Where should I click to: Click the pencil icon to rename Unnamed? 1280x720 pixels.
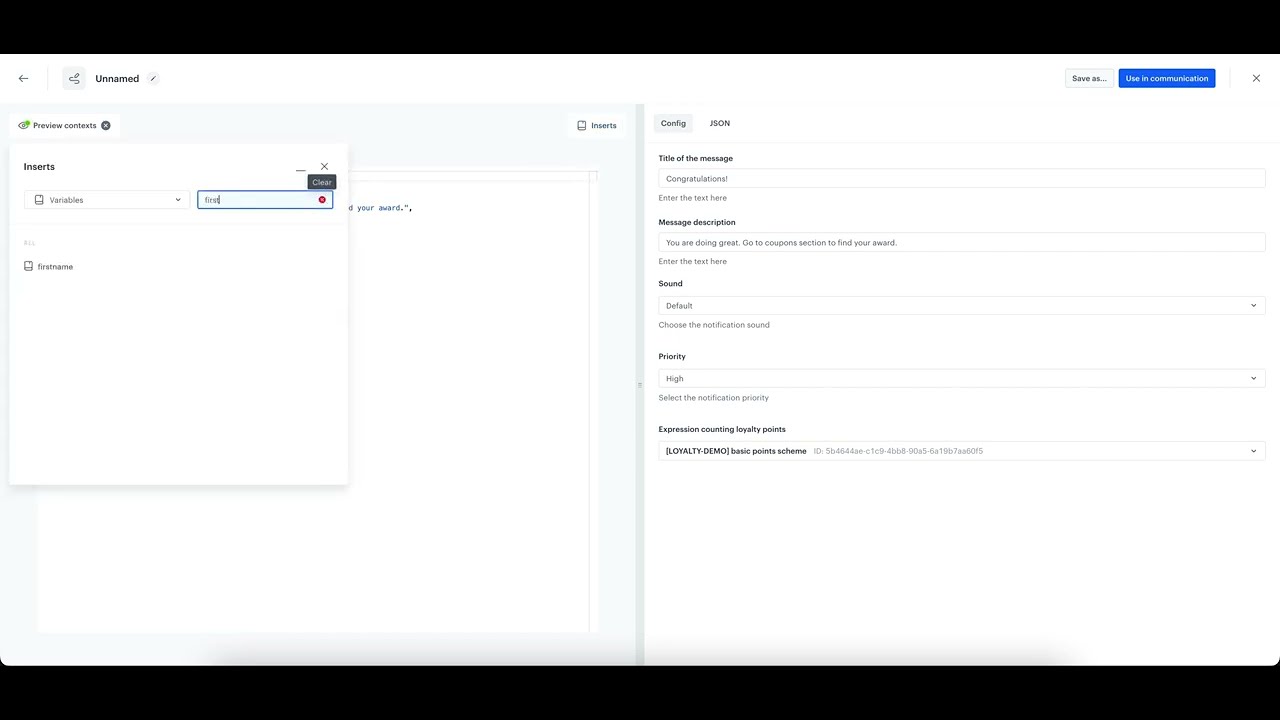coord(153,78)
